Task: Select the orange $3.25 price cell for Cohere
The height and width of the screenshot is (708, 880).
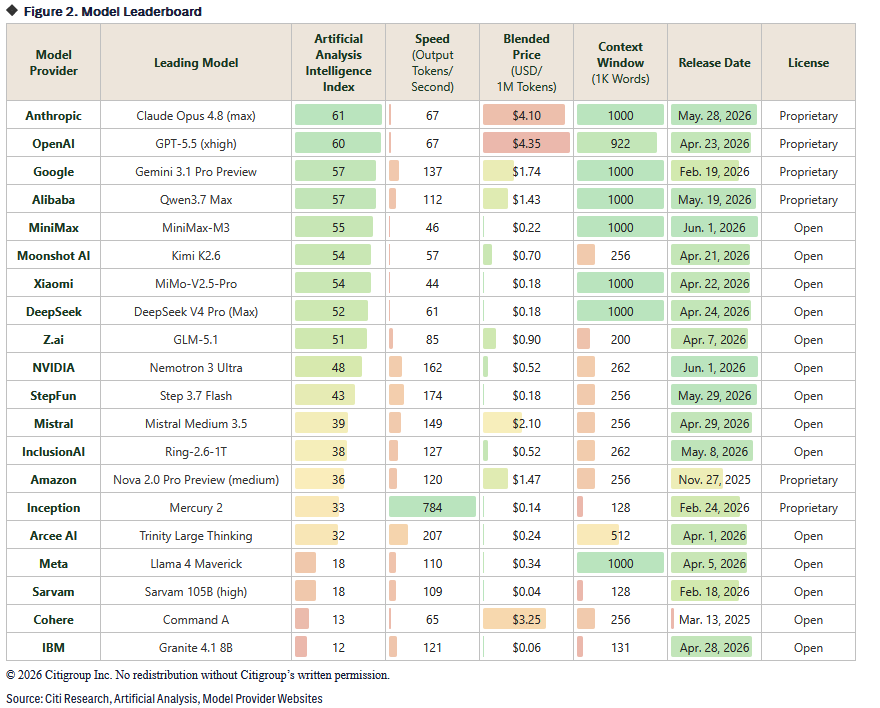Action: pyautogui.click(x=515, y=619)
